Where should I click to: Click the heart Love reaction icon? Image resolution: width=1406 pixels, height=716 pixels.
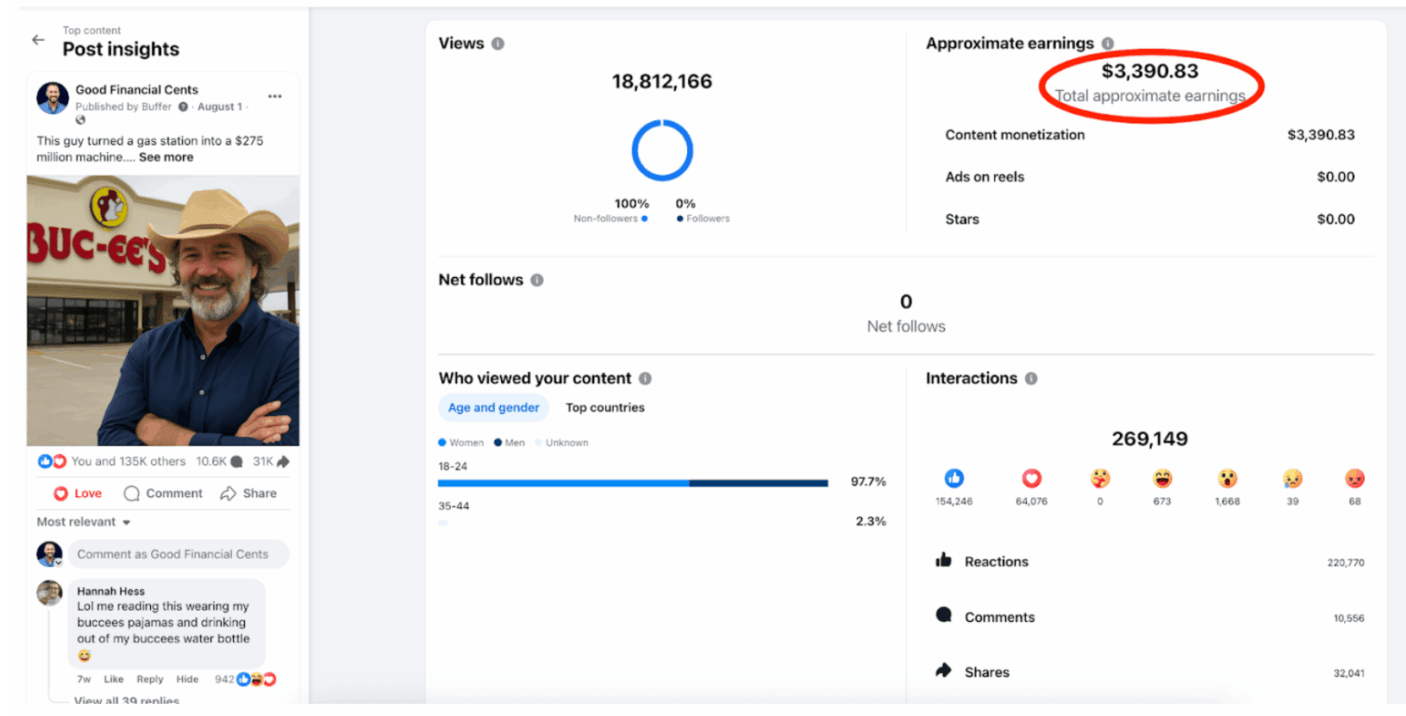click(x=1031, y=479)
